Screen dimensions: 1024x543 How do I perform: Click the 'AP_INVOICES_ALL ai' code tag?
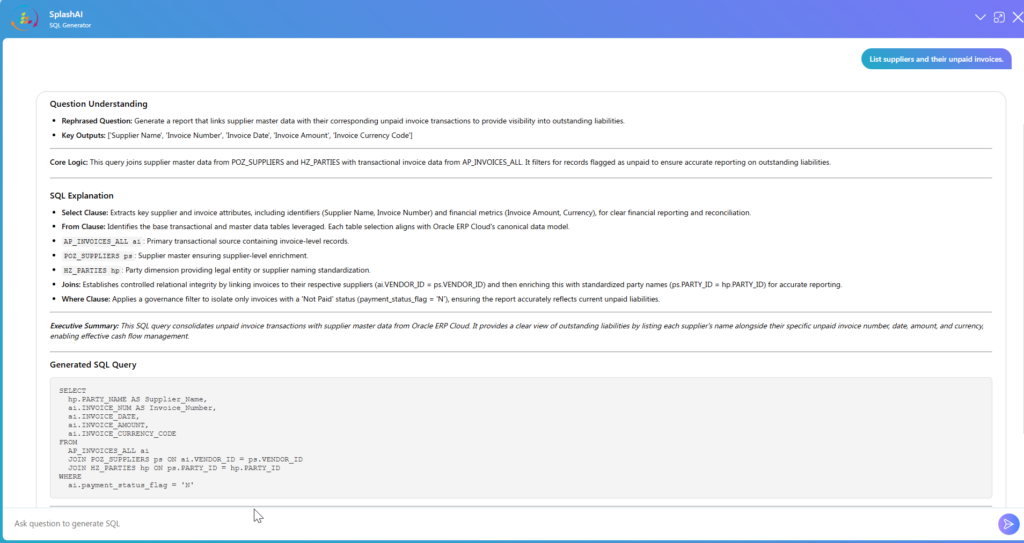(102, 241)
